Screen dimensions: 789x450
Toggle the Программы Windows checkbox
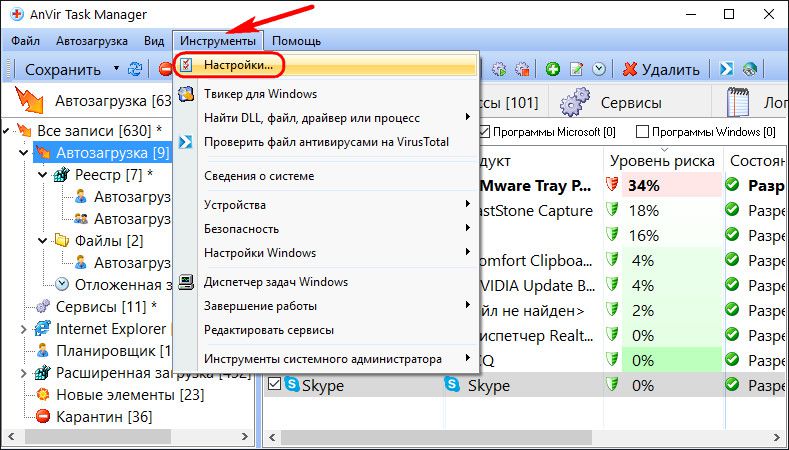click(643, 132)
